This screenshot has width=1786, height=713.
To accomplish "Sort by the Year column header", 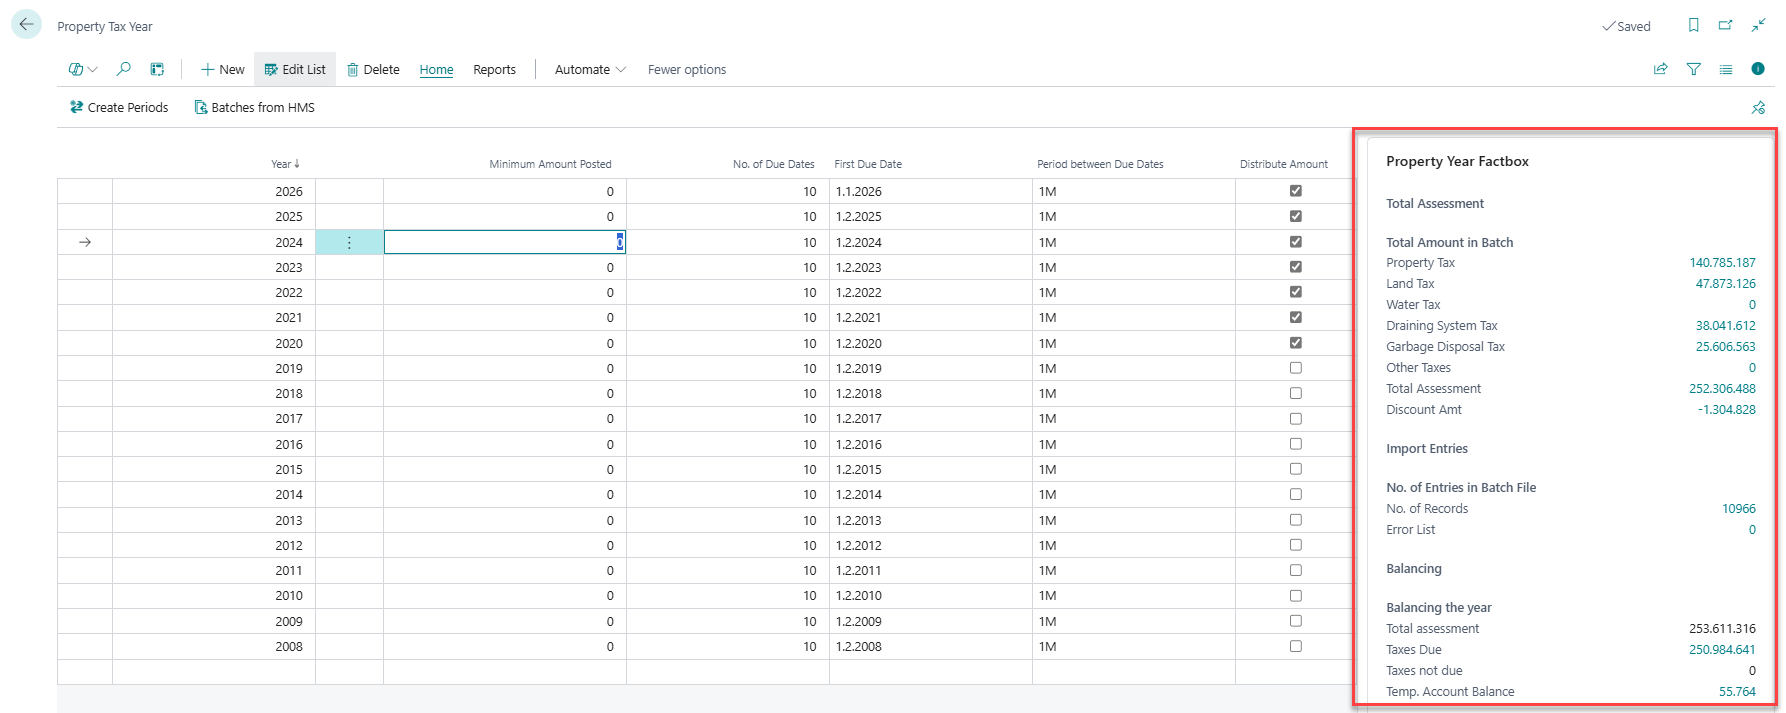I will [x=285, y=164].
